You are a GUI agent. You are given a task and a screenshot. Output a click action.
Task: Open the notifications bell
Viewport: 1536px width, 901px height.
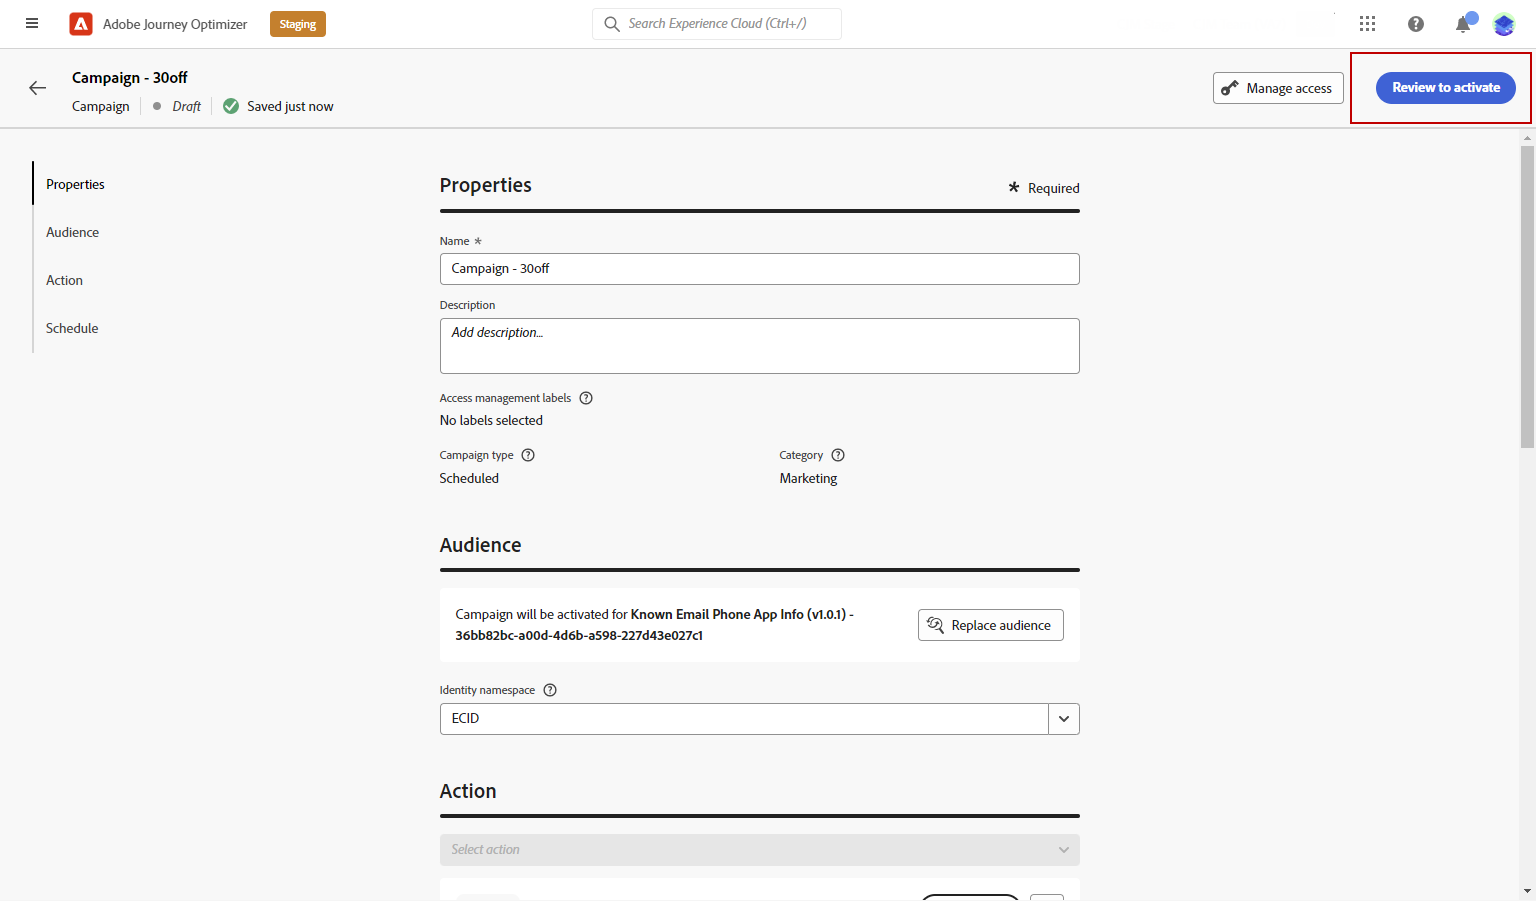[1463, 24]
